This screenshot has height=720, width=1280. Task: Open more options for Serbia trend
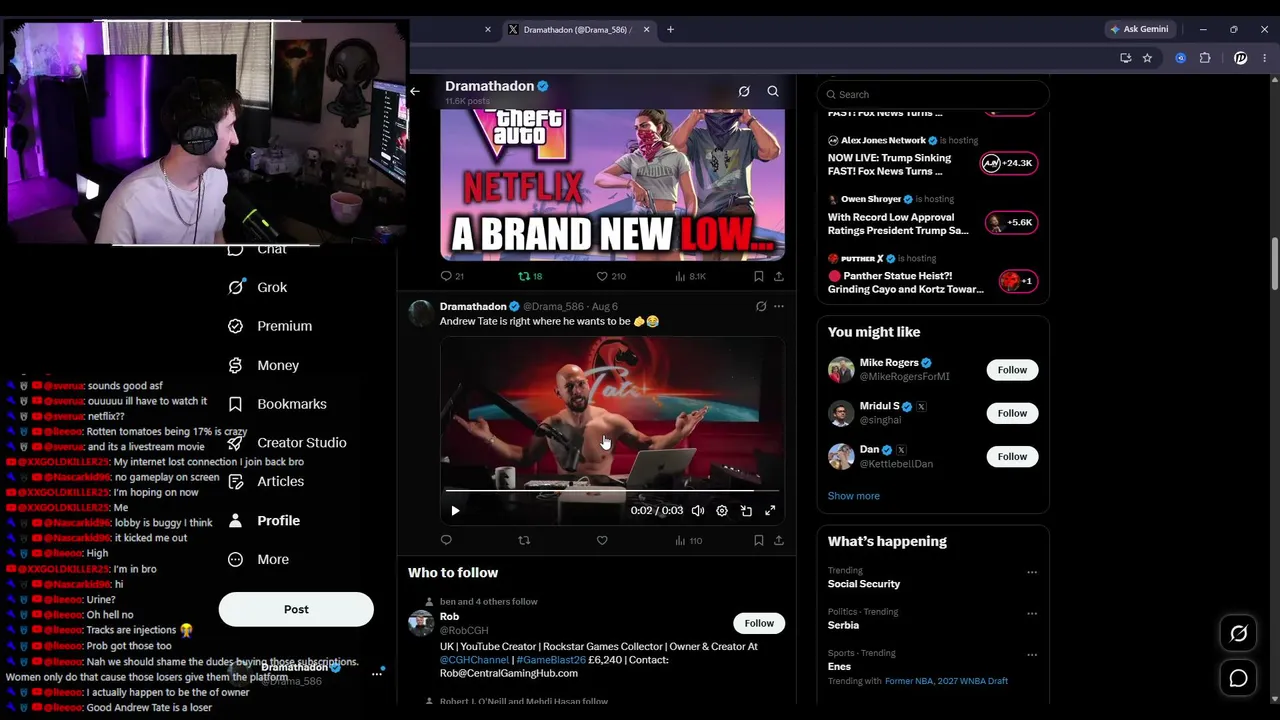click(1032, 614)
